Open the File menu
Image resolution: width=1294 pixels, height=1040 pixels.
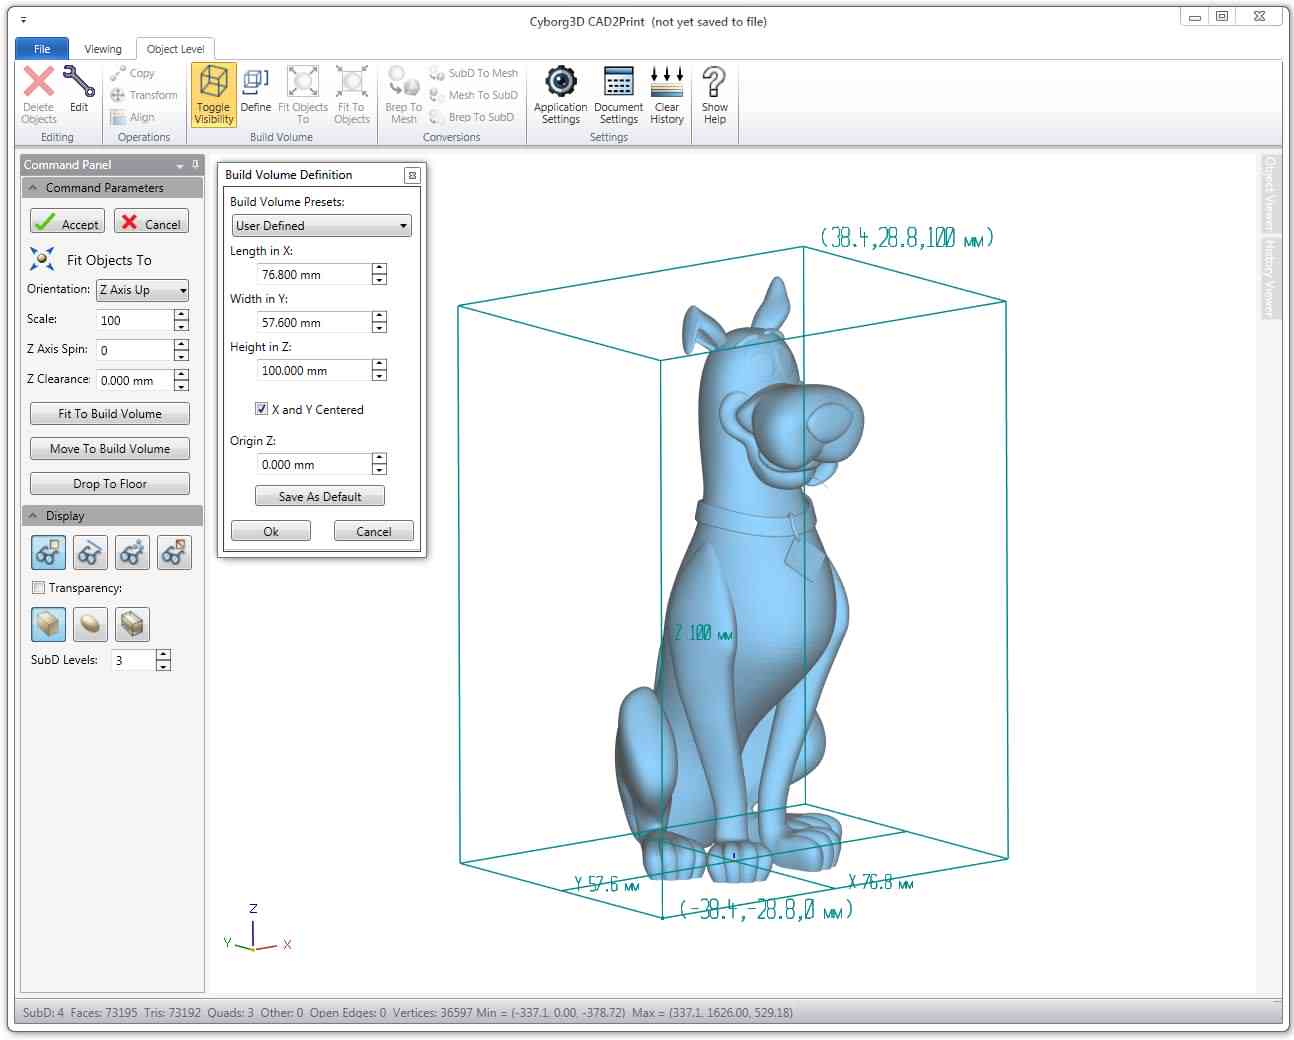(x=41, y=48)
